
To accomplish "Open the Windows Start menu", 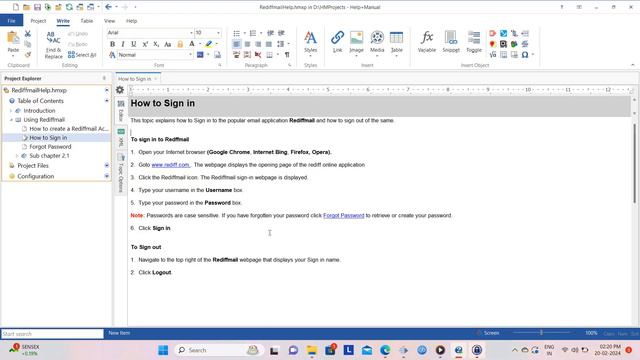I will coord(163,350).
